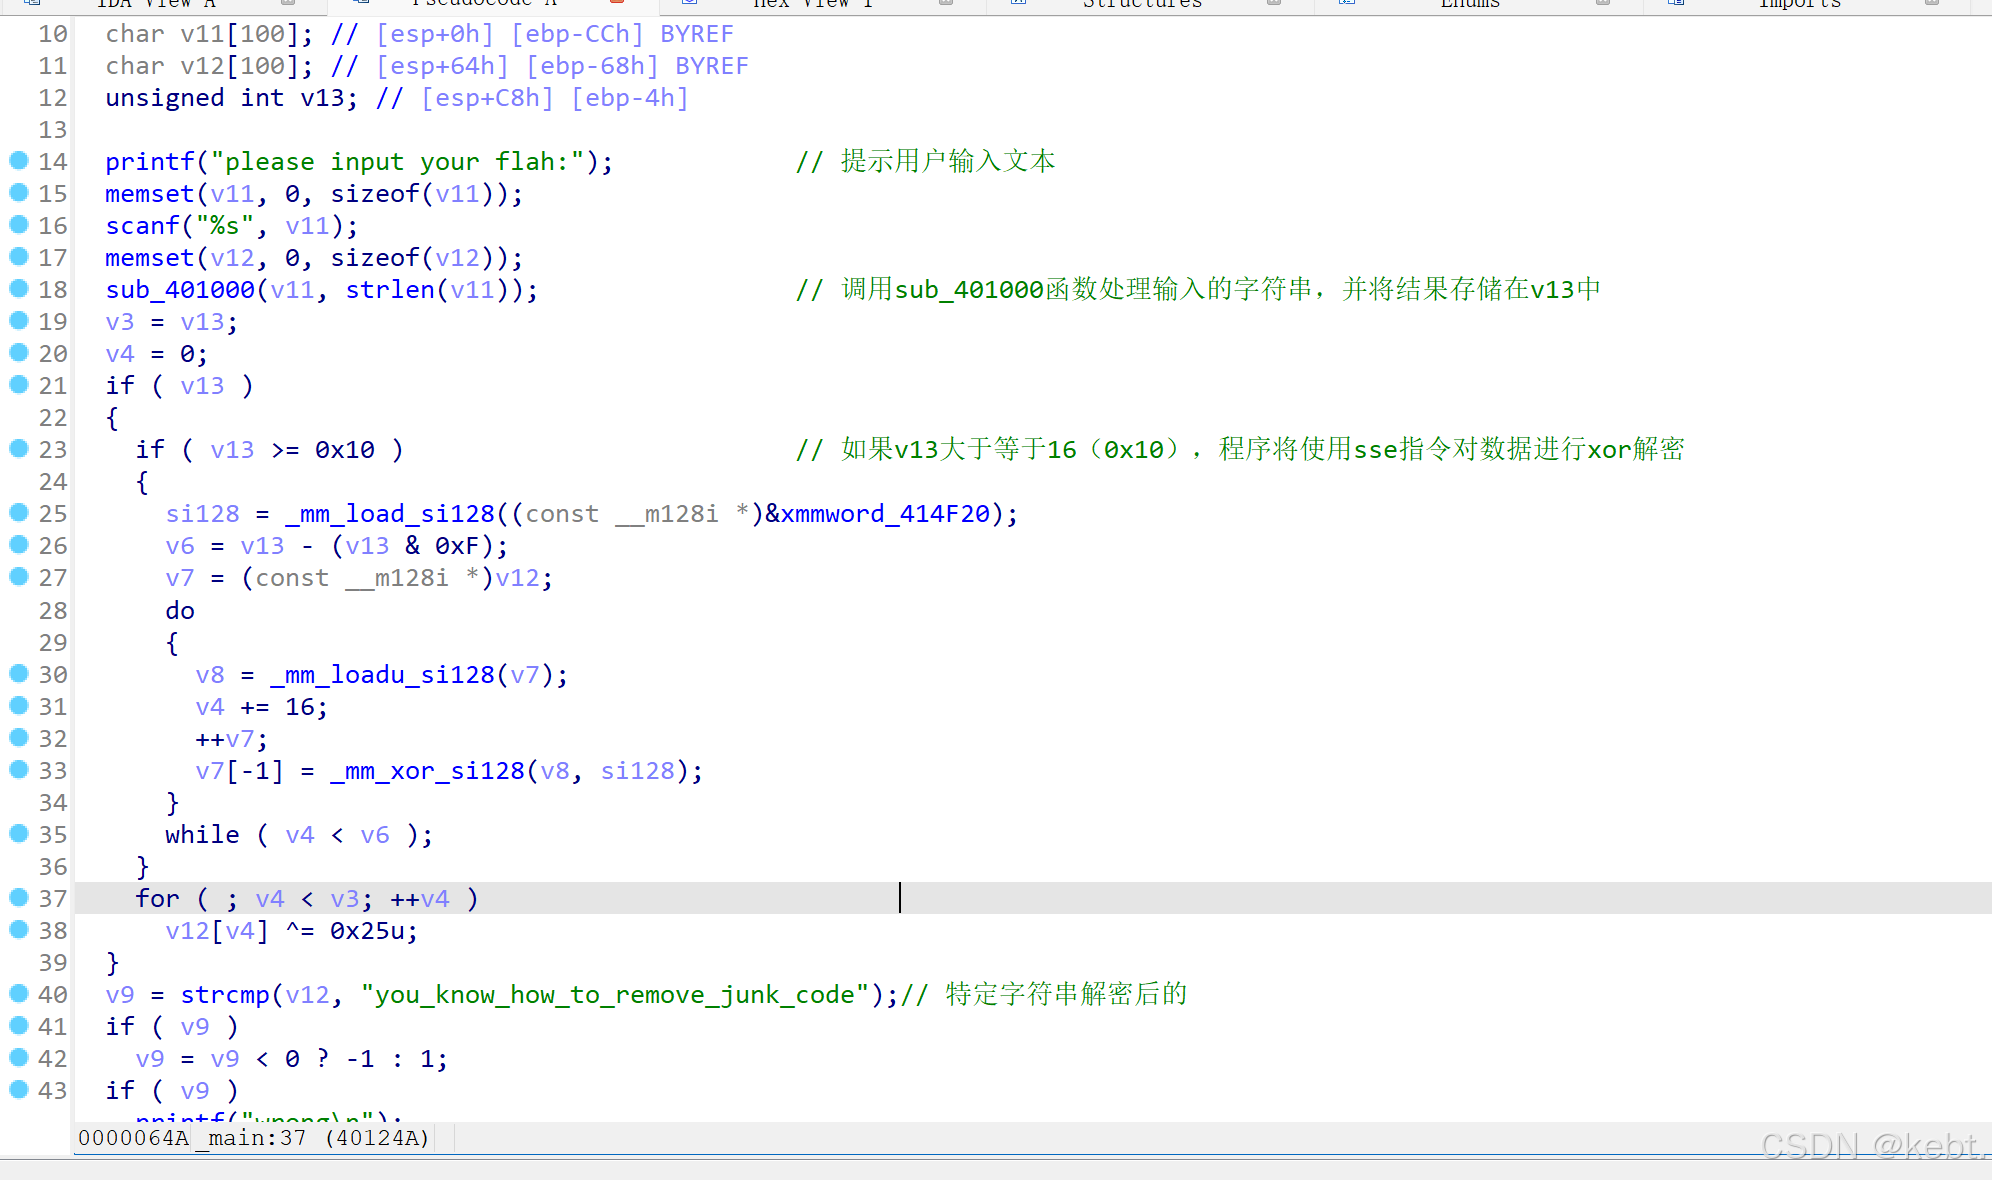Click the Enums tab icon
Image resolution: width=1992 pixels, height=1180 pixels.
click(1345, 4)
